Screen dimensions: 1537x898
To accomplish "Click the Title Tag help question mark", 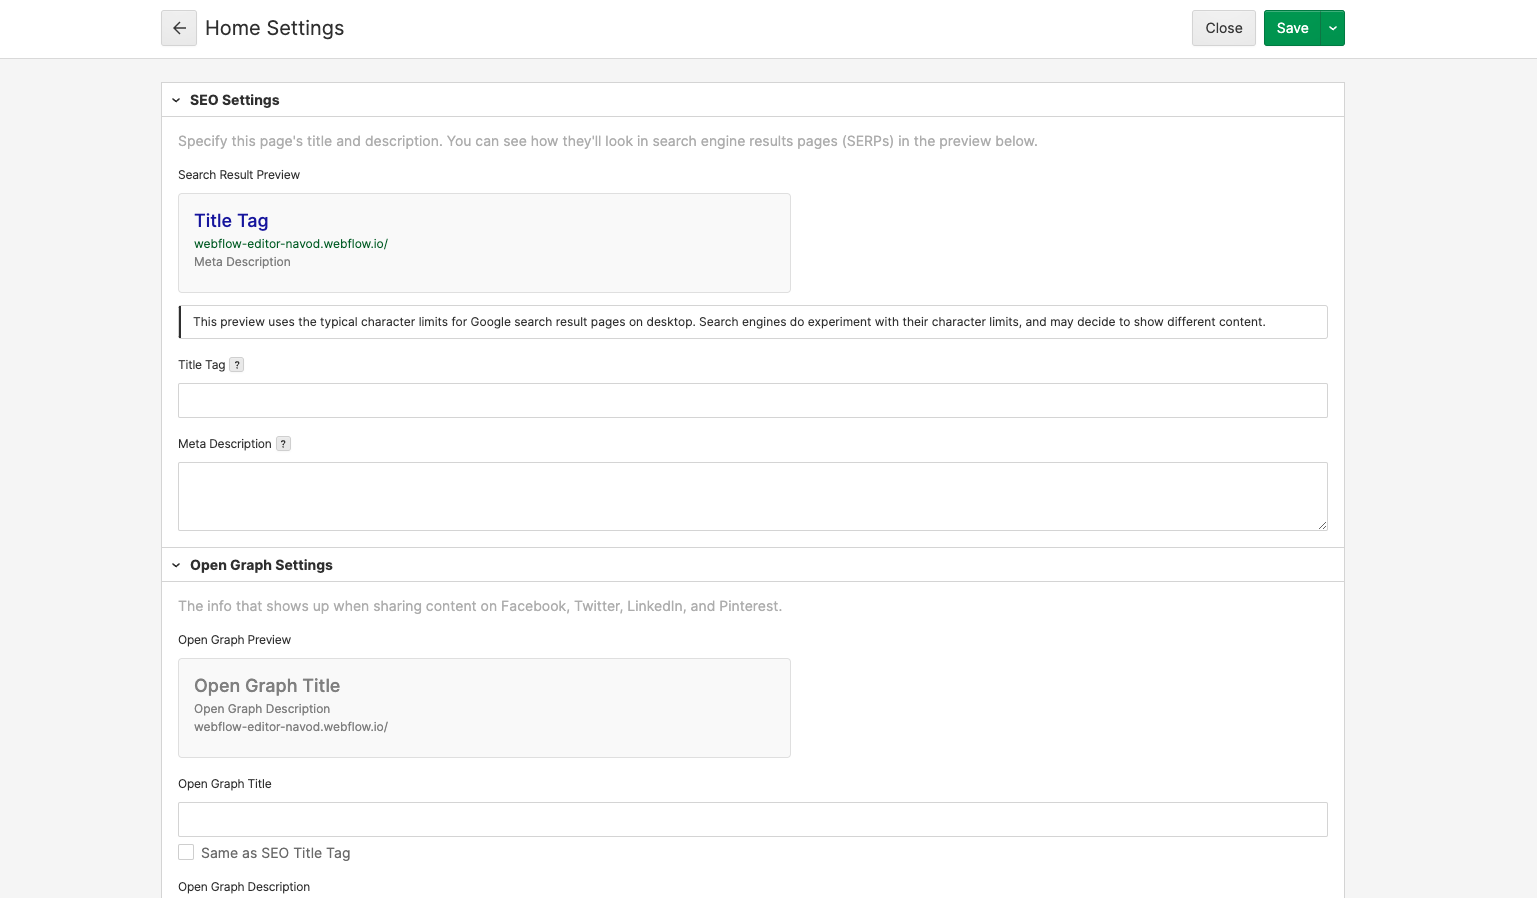I will coord(237,365).
